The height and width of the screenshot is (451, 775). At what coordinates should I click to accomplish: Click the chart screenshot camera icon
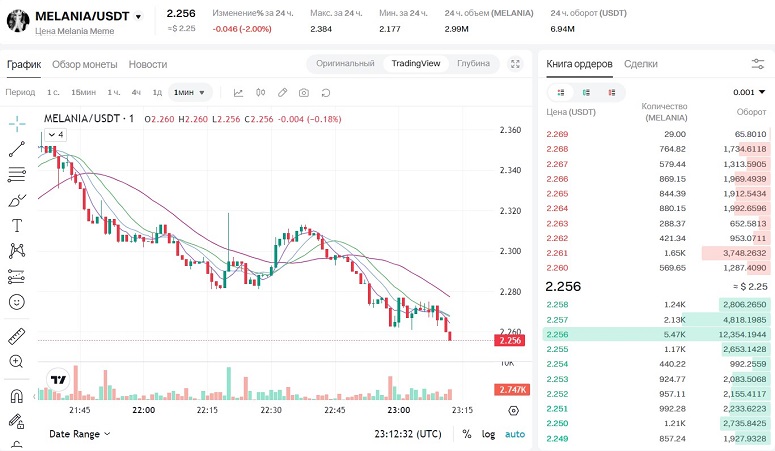303,92
